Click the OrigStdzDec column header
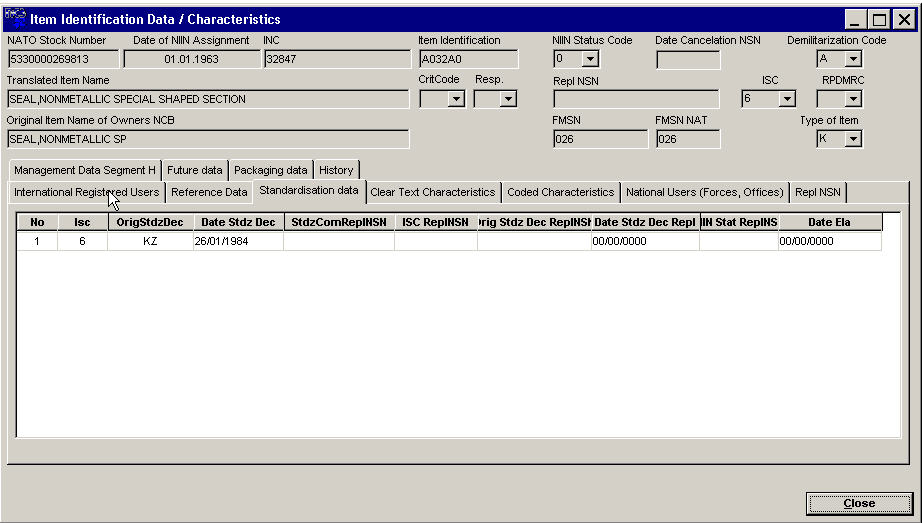The width and height of the screenshot is (922, 523). point(151,222)
